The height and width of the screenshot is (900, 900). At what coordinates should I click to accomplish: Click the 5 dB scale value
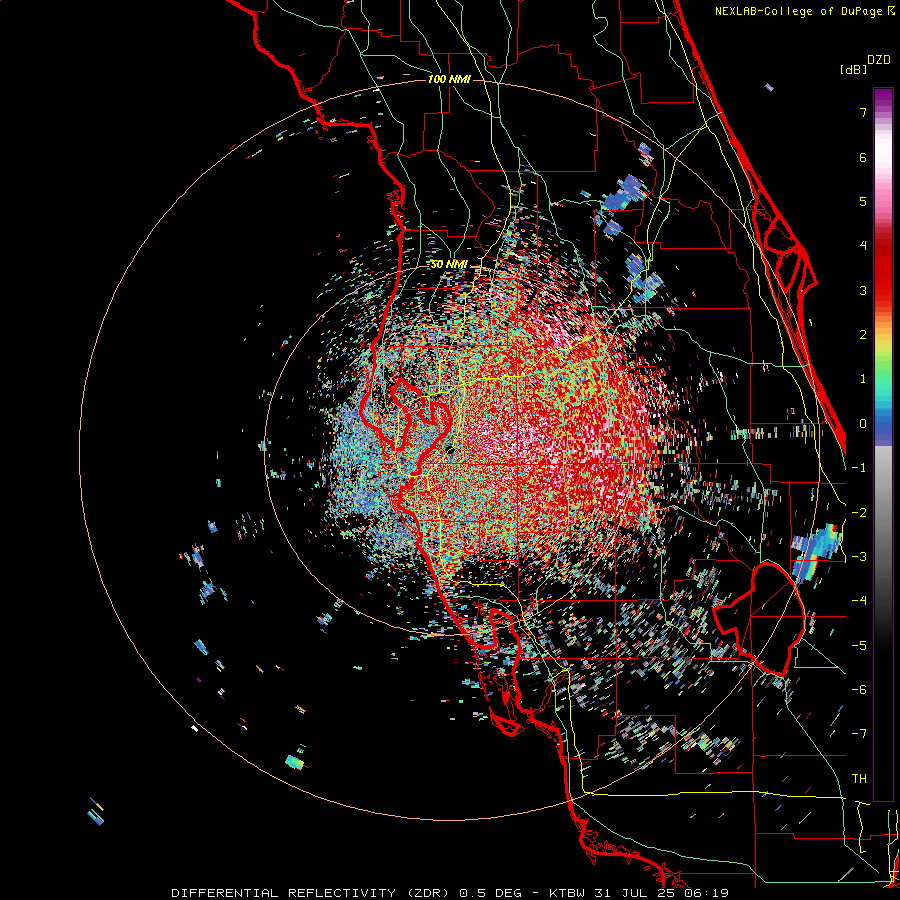pyautogui.click(x=863, y=201)
